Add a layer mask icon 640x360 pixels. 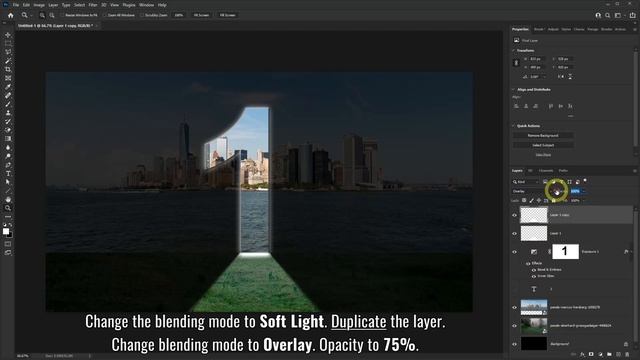pyautogui.click(x=591, y=355)
